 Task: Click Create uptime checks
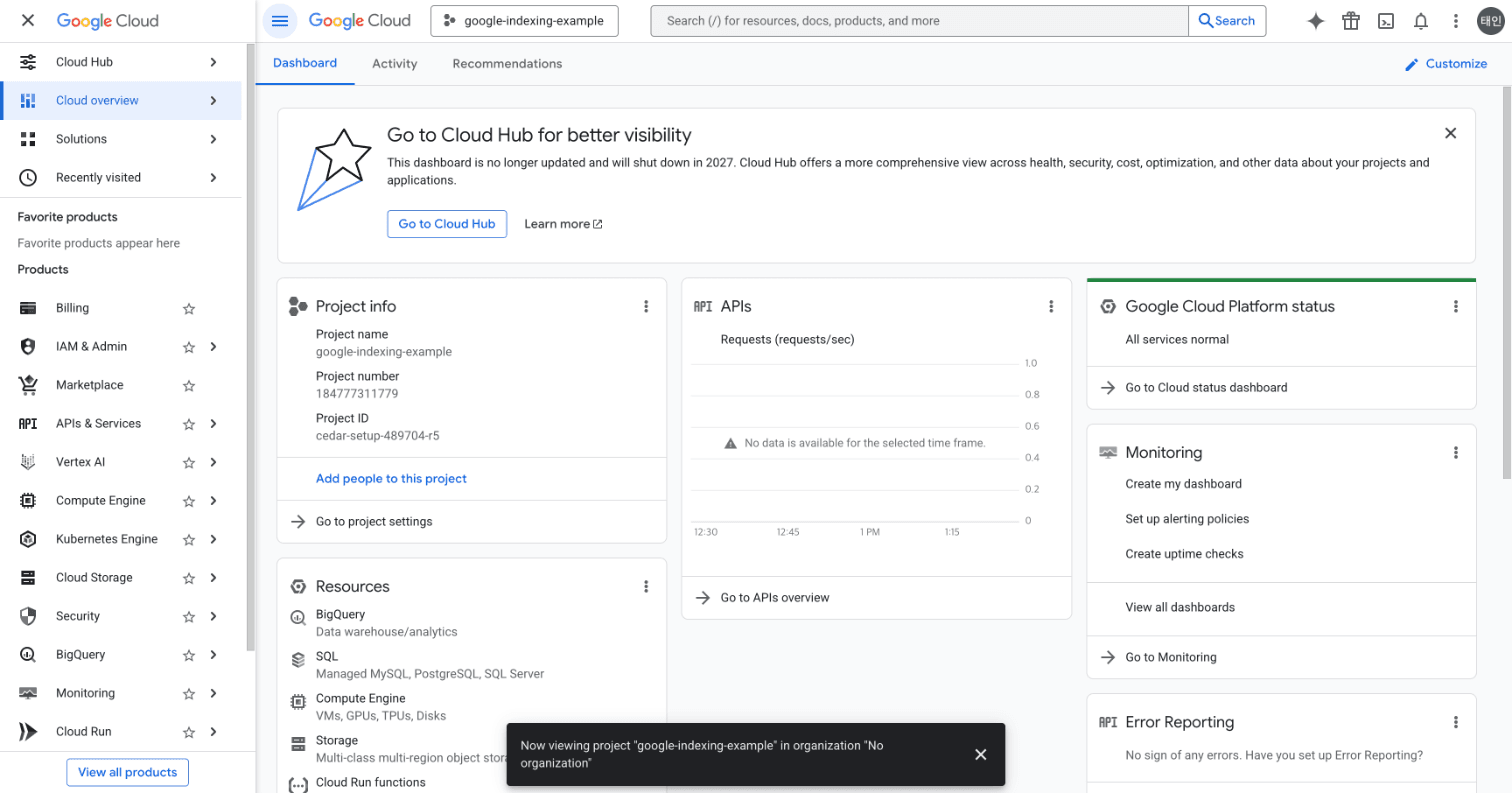[x=1184, y=554]
